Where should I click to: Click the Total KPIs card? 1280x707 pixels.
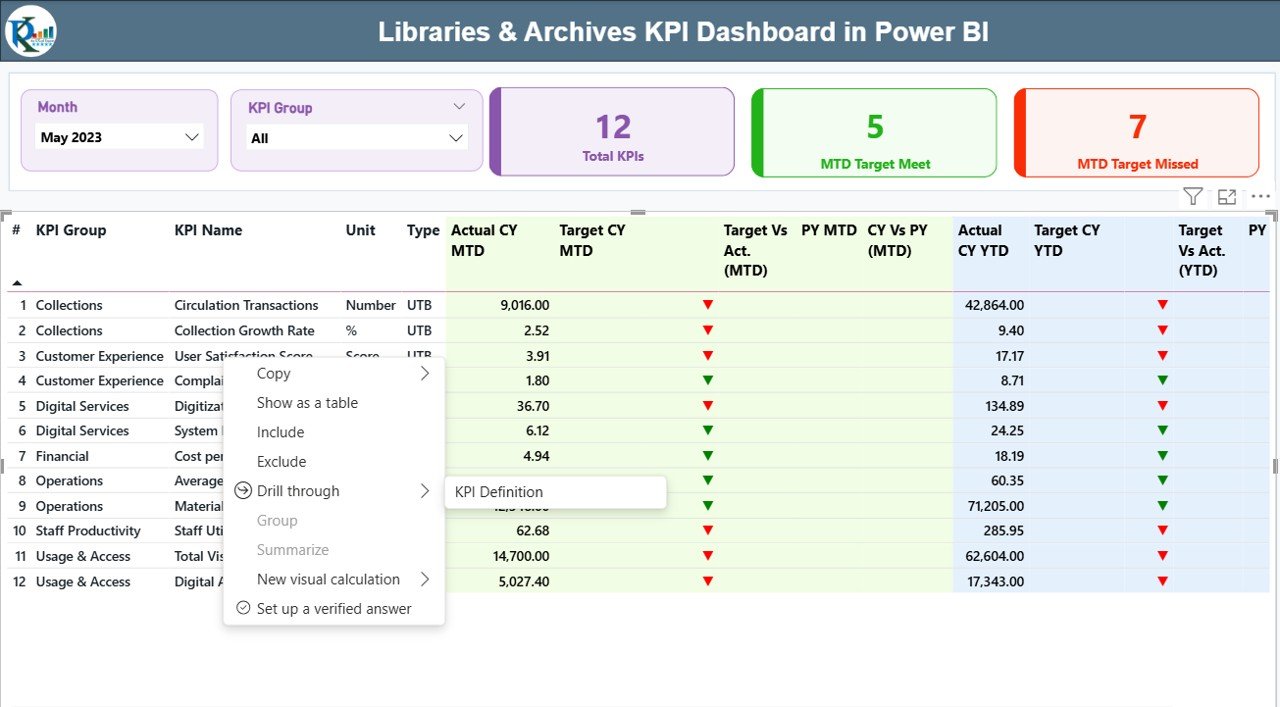pos(613,132)
